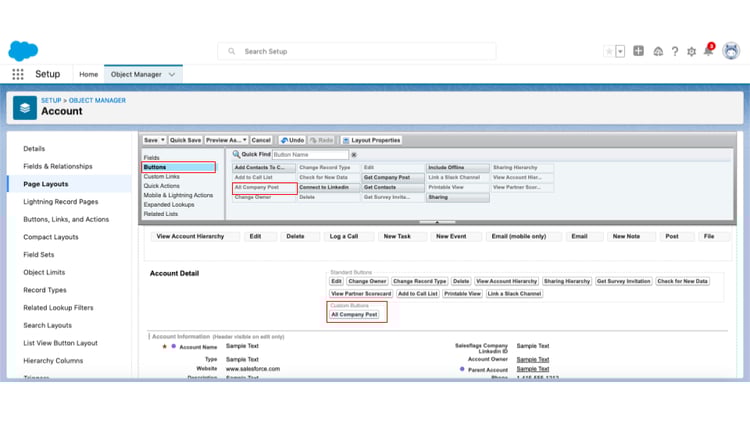Click the Undo toolbar button
This screenshot has width=750, height=421.
(x=292, y=140)
